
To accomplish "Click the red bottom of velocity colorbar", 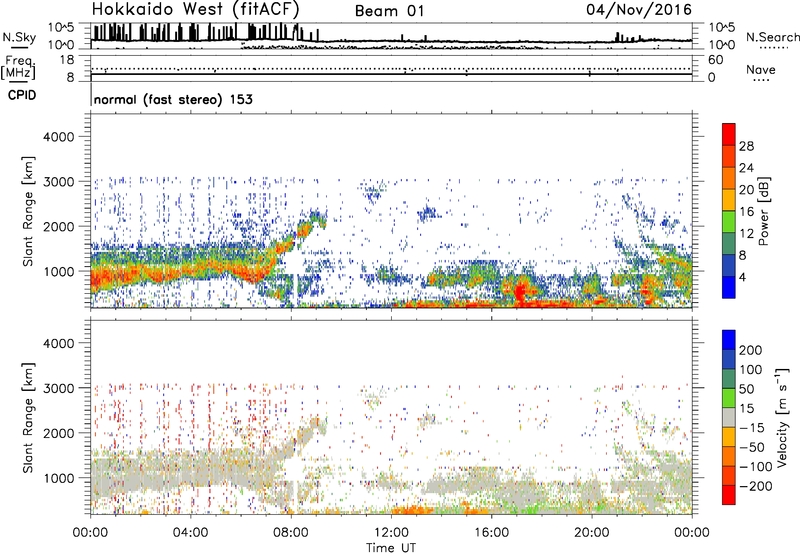I will point(729,495).
